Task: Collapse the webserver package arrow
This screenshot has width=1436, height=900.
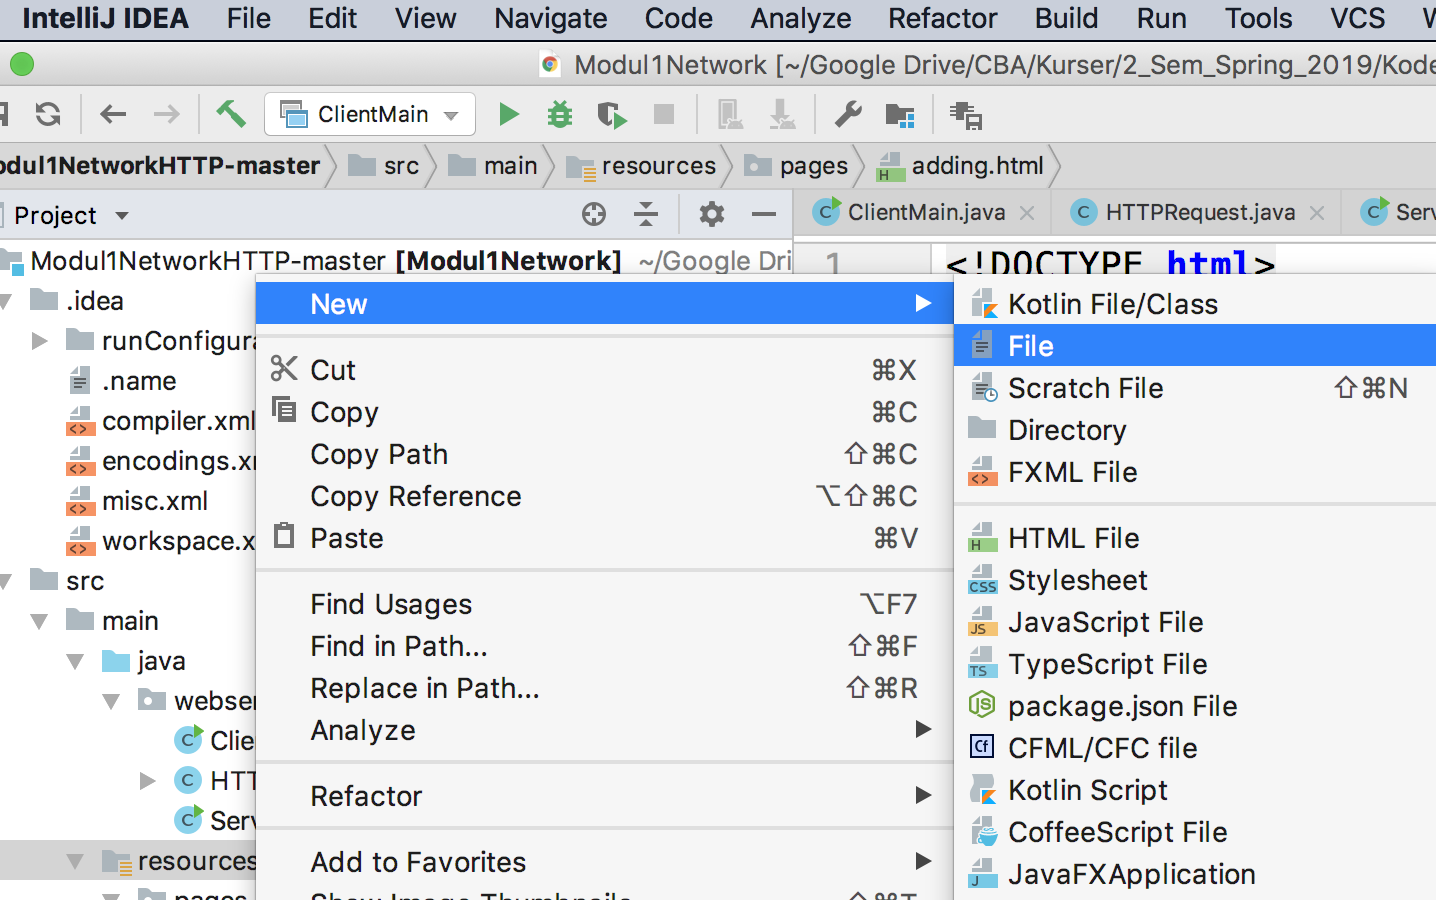Action: [112, 701]
